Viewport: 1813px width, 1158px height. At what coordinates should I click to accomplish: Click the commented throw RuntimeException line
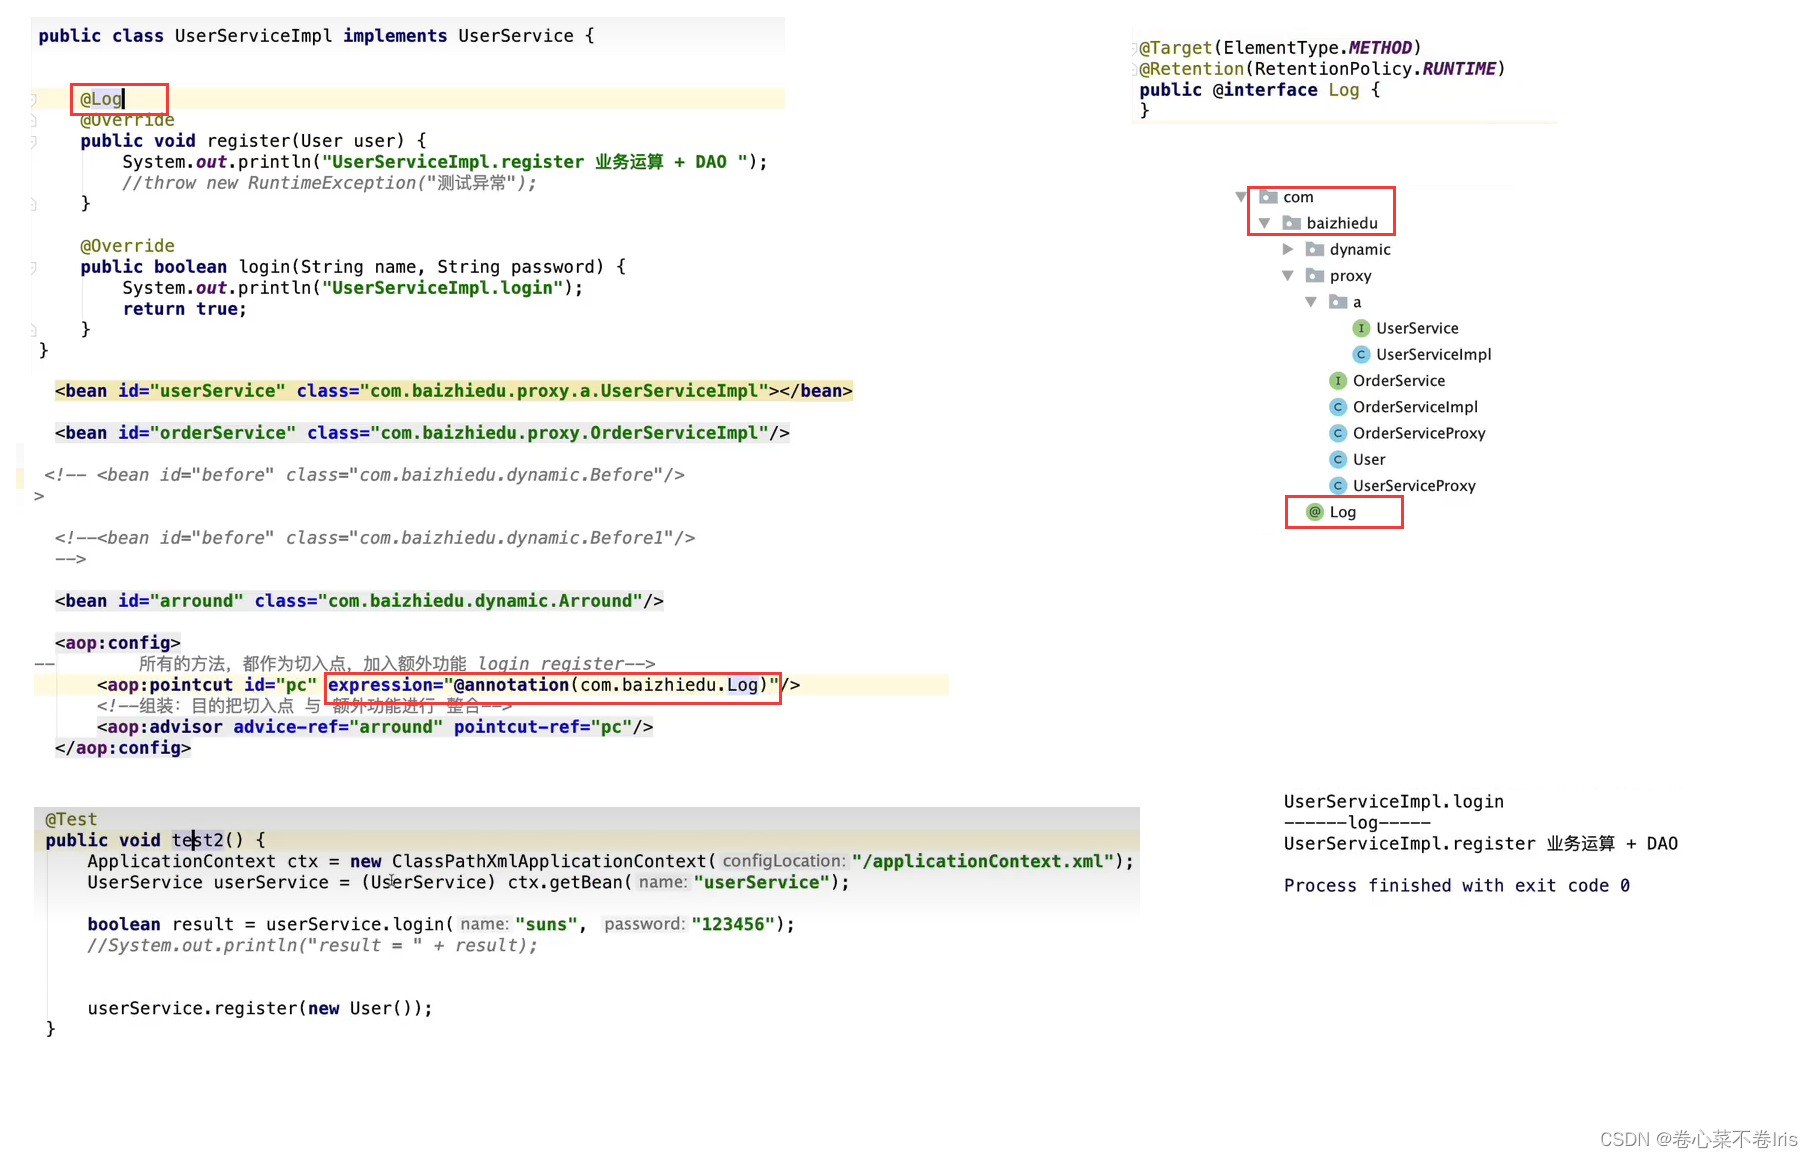(329, 183)
